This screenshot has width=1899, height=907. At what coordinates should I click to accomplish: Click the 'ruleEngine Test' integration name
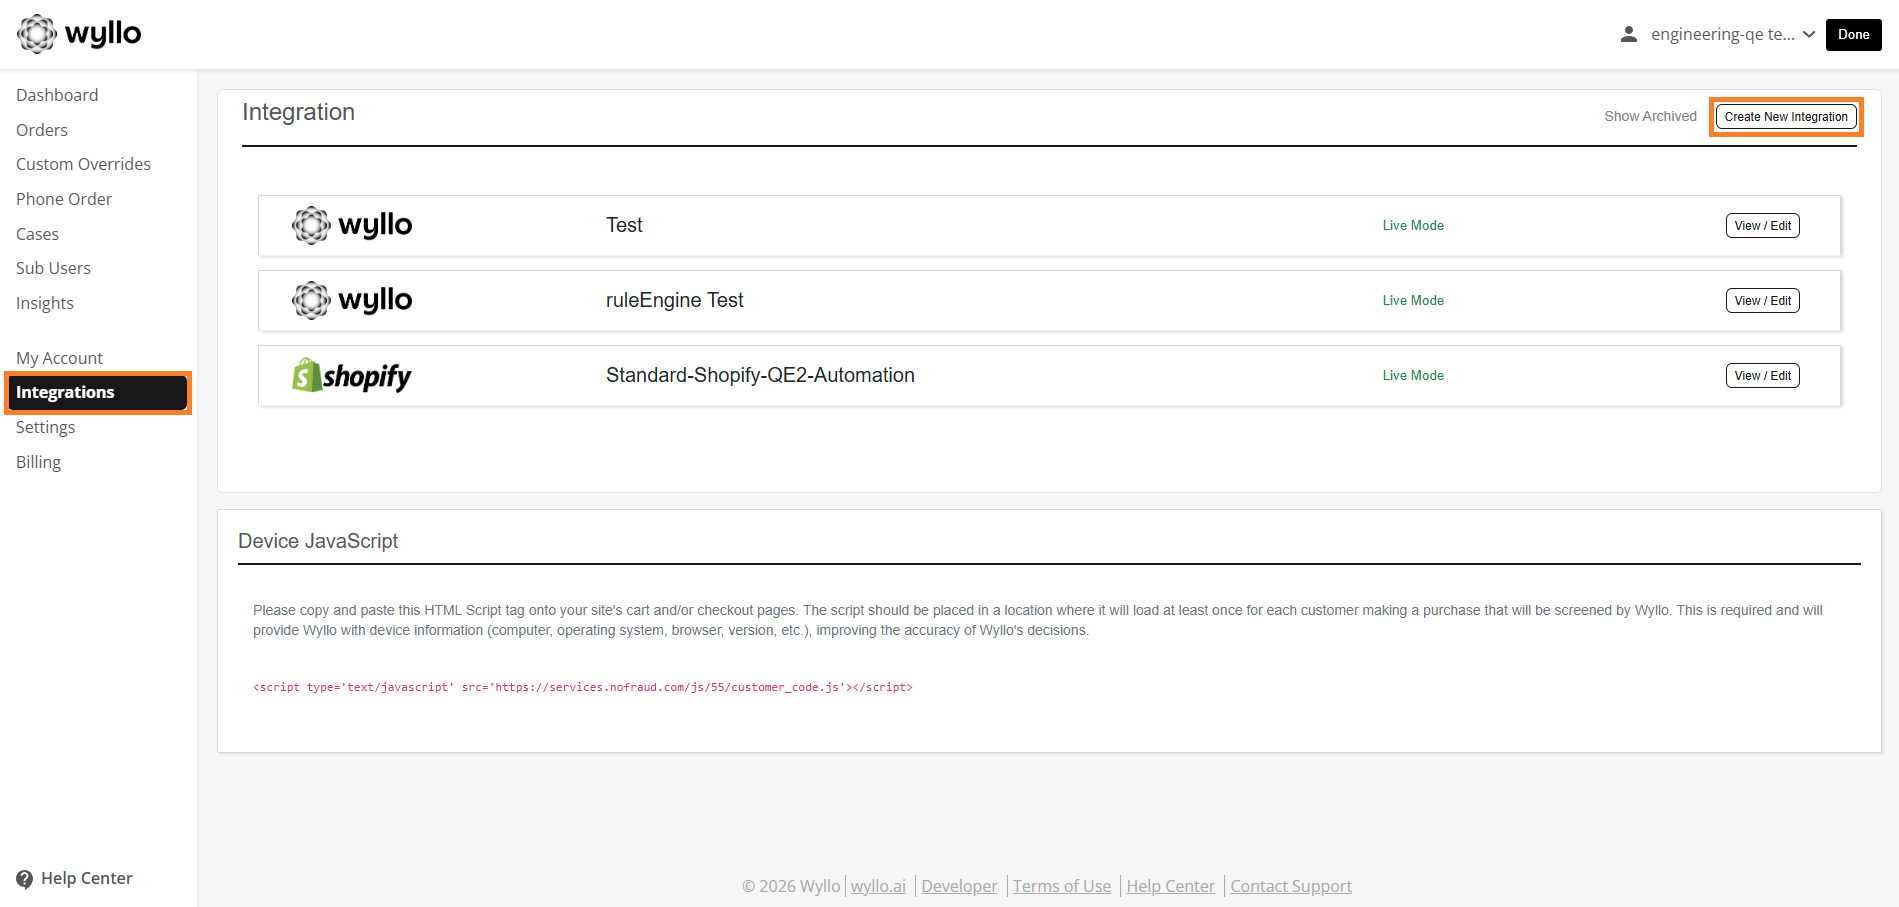coord(675,300)
